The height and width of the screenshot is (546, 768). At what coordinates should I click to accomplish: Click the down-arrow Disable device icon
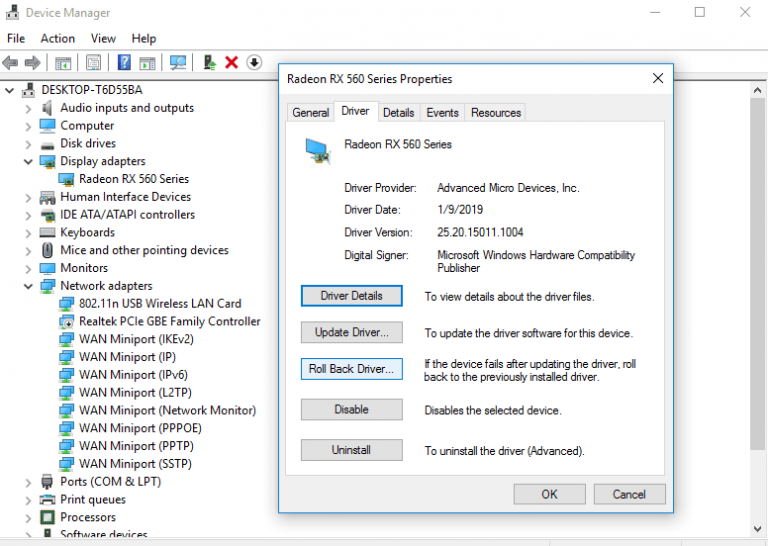(254, 62)
